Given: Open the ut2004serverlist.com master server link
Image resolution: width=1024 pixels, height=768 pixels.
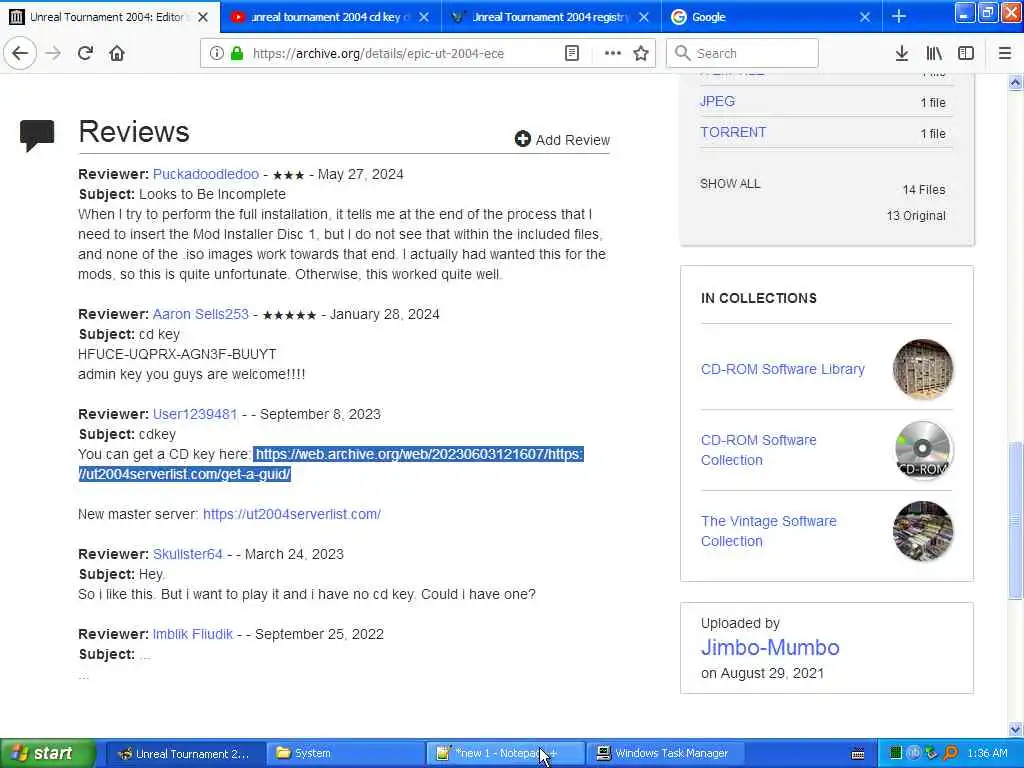Looking at the screenshot, I should point(292,514).
